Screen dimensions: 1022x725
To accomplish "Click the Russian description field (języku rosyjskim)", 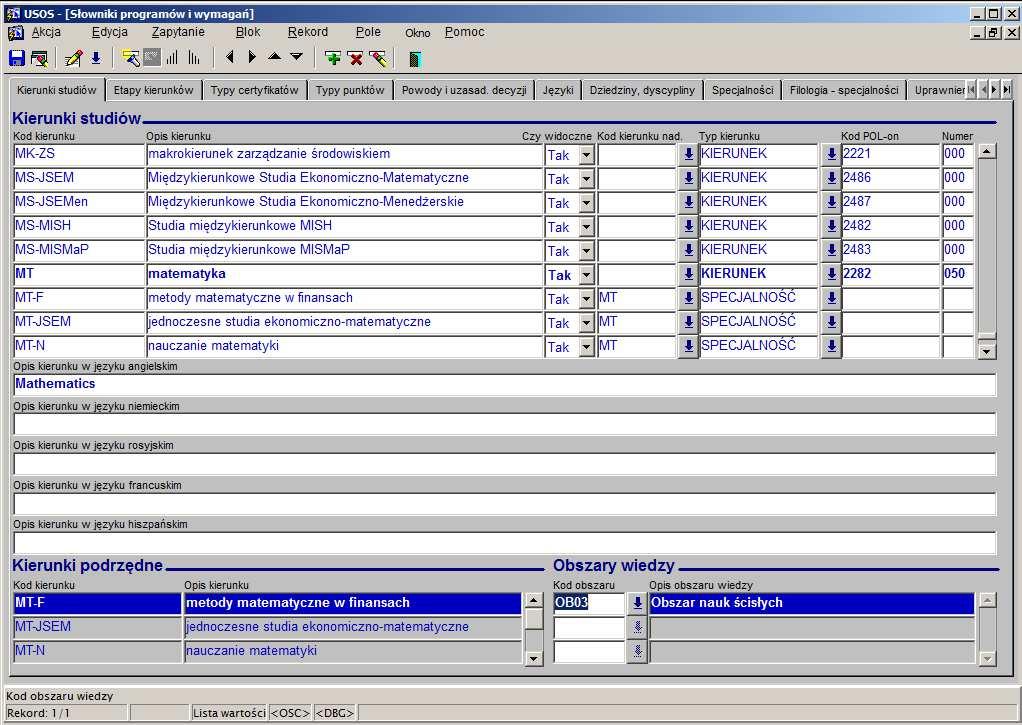I will coord(504,464).
